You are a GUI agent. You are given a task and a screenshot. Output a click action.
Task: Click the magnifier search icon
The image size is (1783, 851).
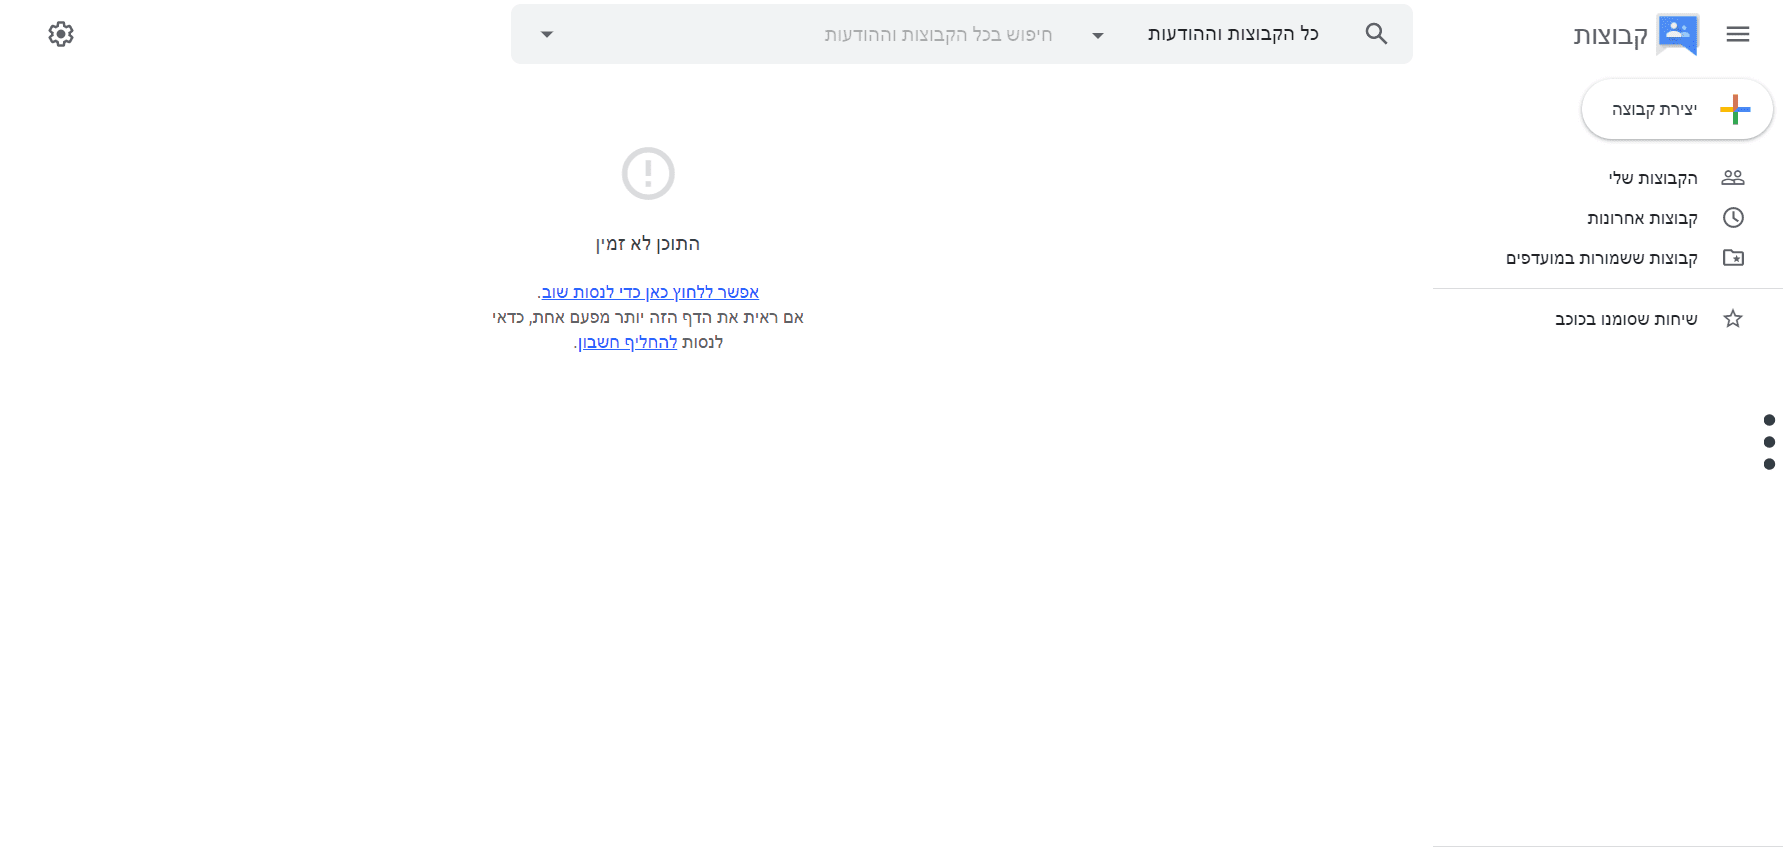1376,34
